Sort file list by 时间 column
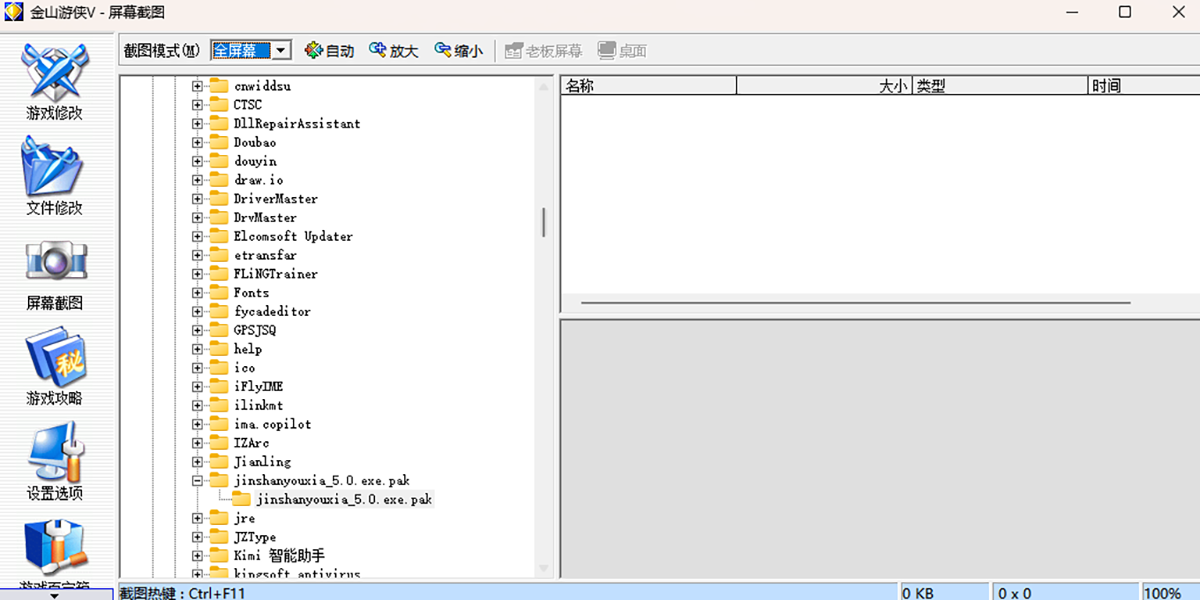 tap(1142, 86)
